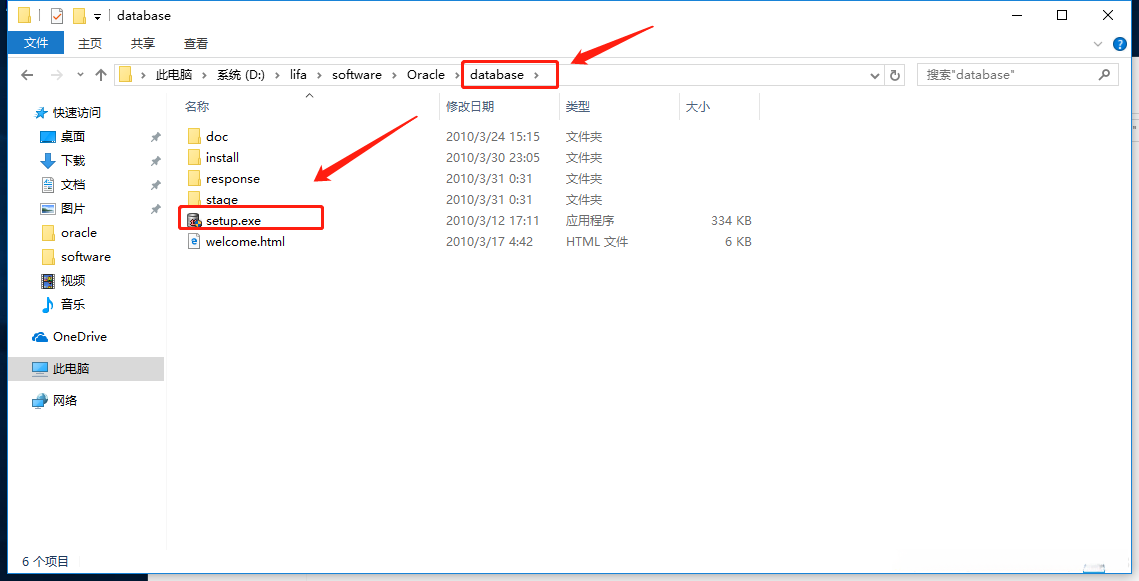Click the 6 KB size cell
Image resolution: width=1139 pixels, height=581 pixels.
738,242
